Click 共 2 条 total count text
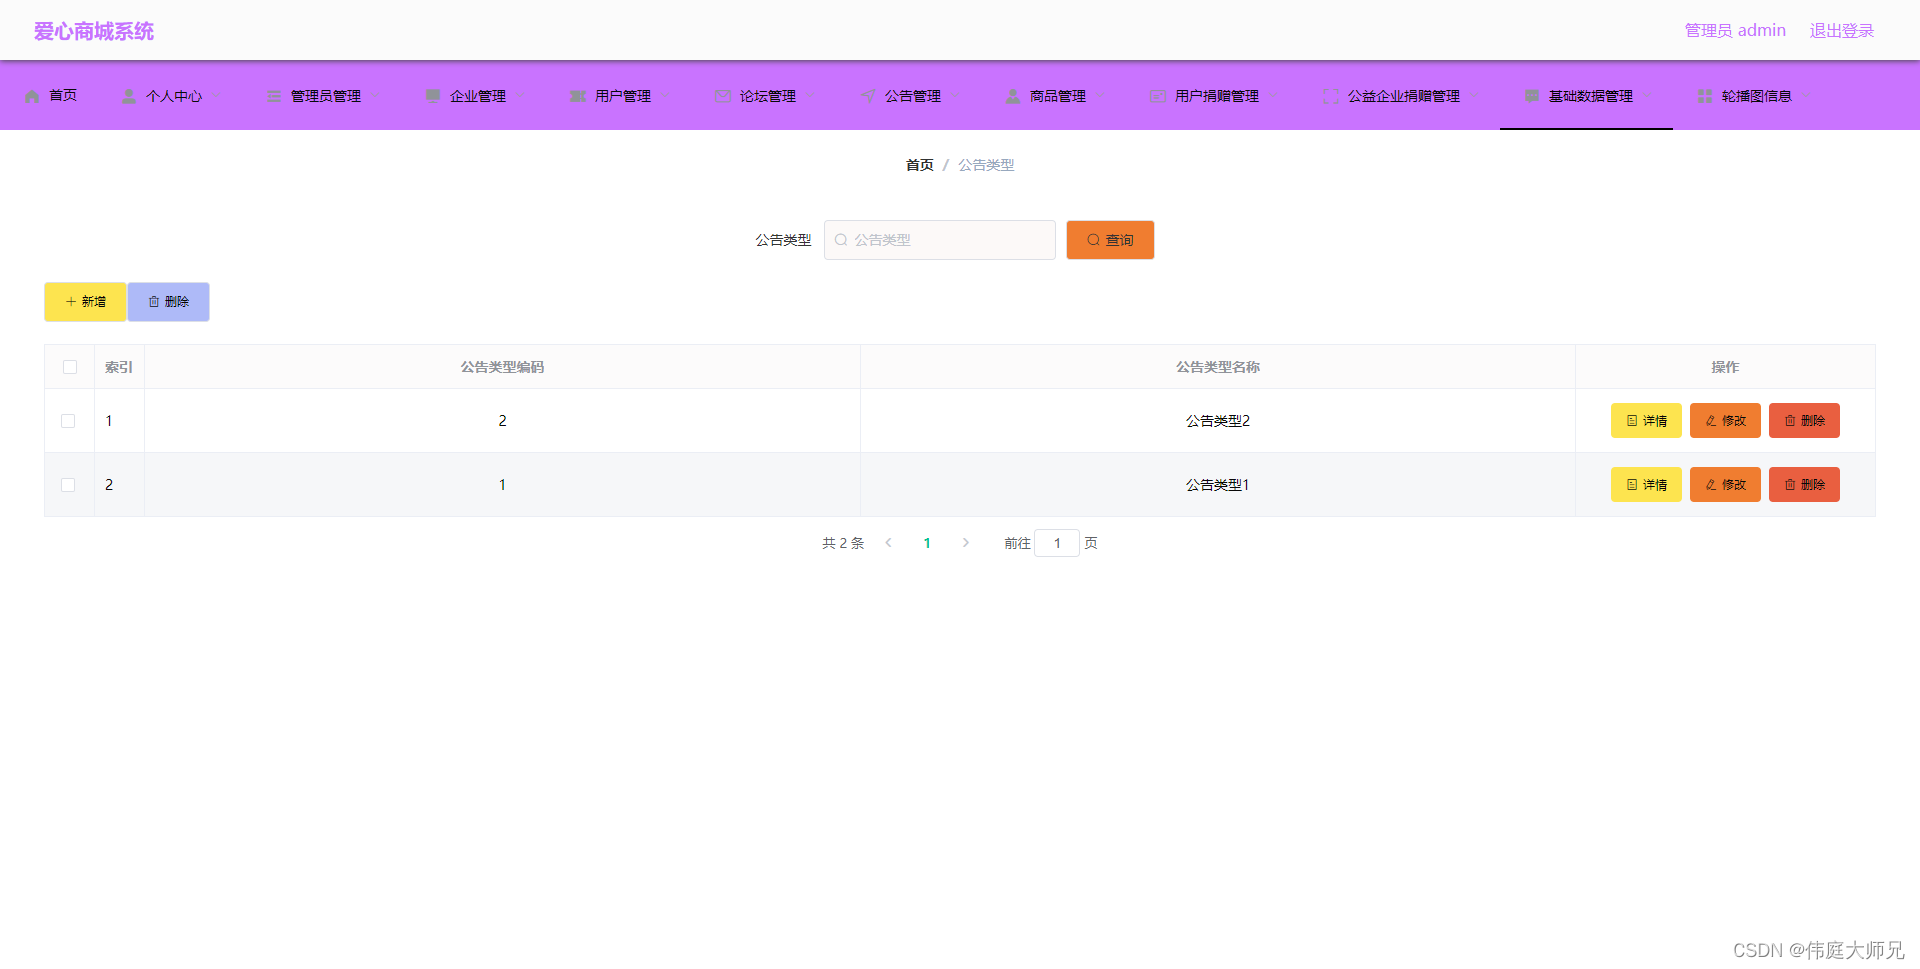 (x=843, y=543)
